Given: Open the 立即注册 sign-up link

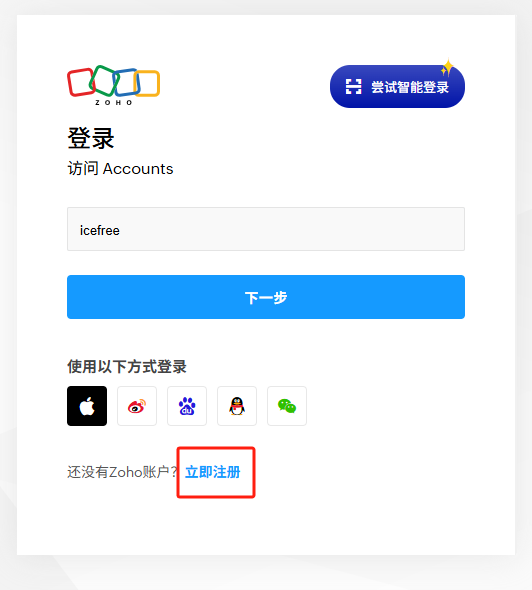Looking at the screenshot, I should (213, 472).
